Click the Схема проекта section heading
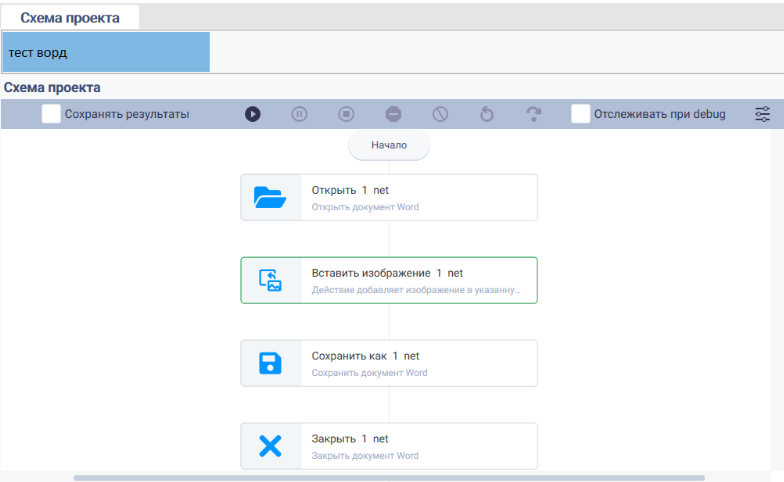The height and width of the screenshot is (482, 784). [x=52, y=88]
